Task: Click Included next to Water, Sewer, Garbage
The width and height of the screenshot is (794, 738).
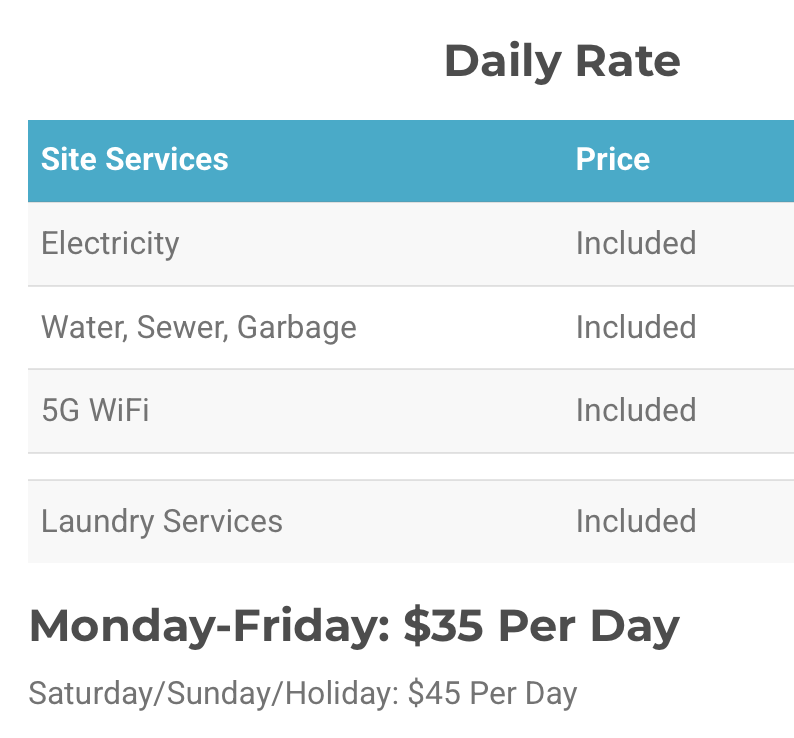Action: click(635, 327)
